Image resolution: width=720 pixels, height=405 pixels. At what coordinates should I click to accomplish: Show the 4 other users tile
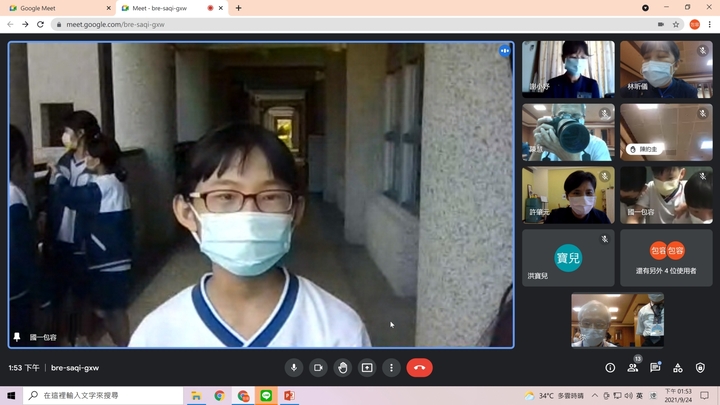click(666, 258)
